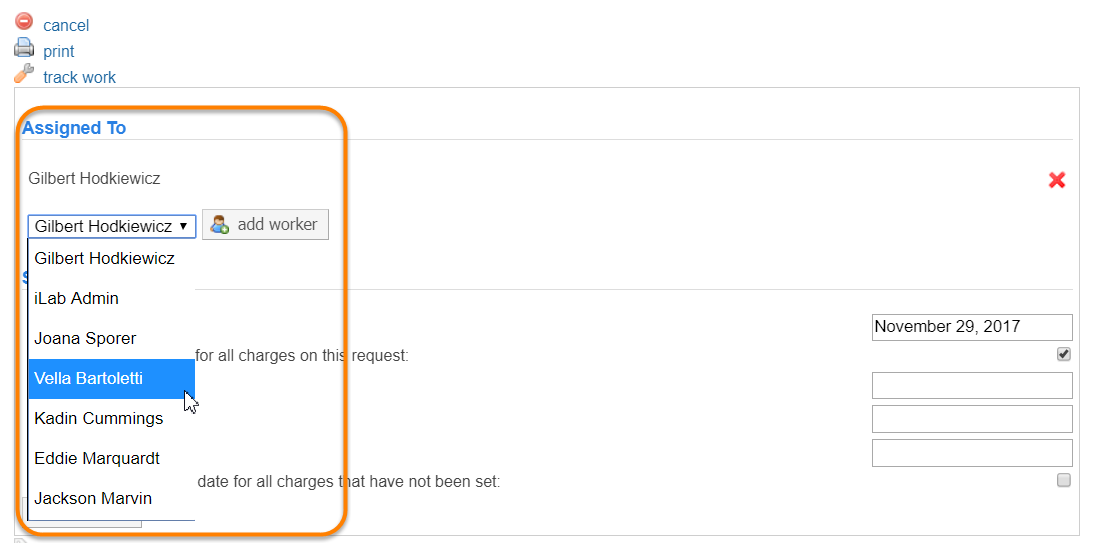Pick Vella Bartoletti from worker options
This screenshot has width=1111, height=543.
pyautogui.click(x=89, y=378)
